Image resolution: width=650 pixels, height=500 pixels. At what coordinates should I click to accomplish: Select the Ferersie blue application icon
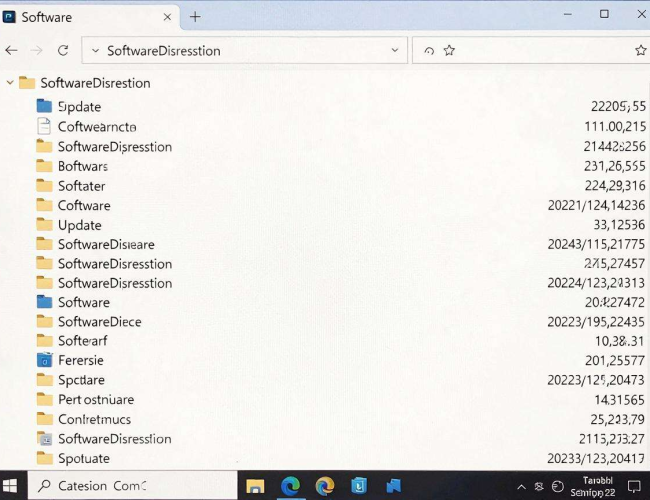pos(45,360)
